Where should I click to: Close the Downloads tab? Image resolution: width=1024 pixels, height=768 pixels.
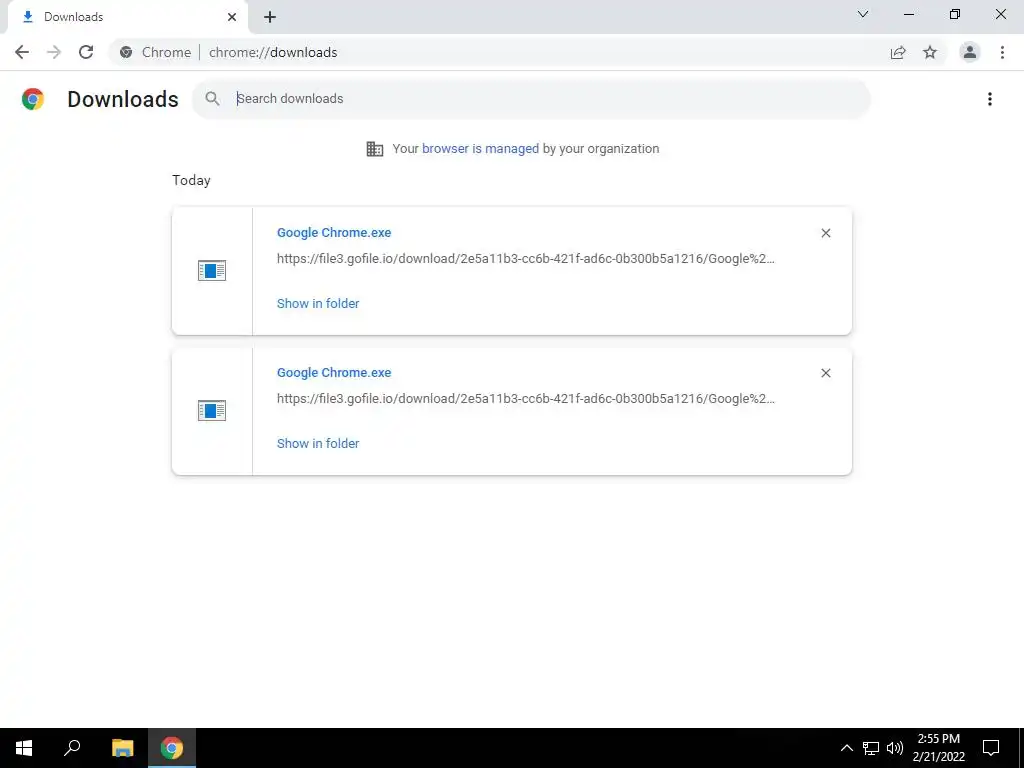point(232,17)
